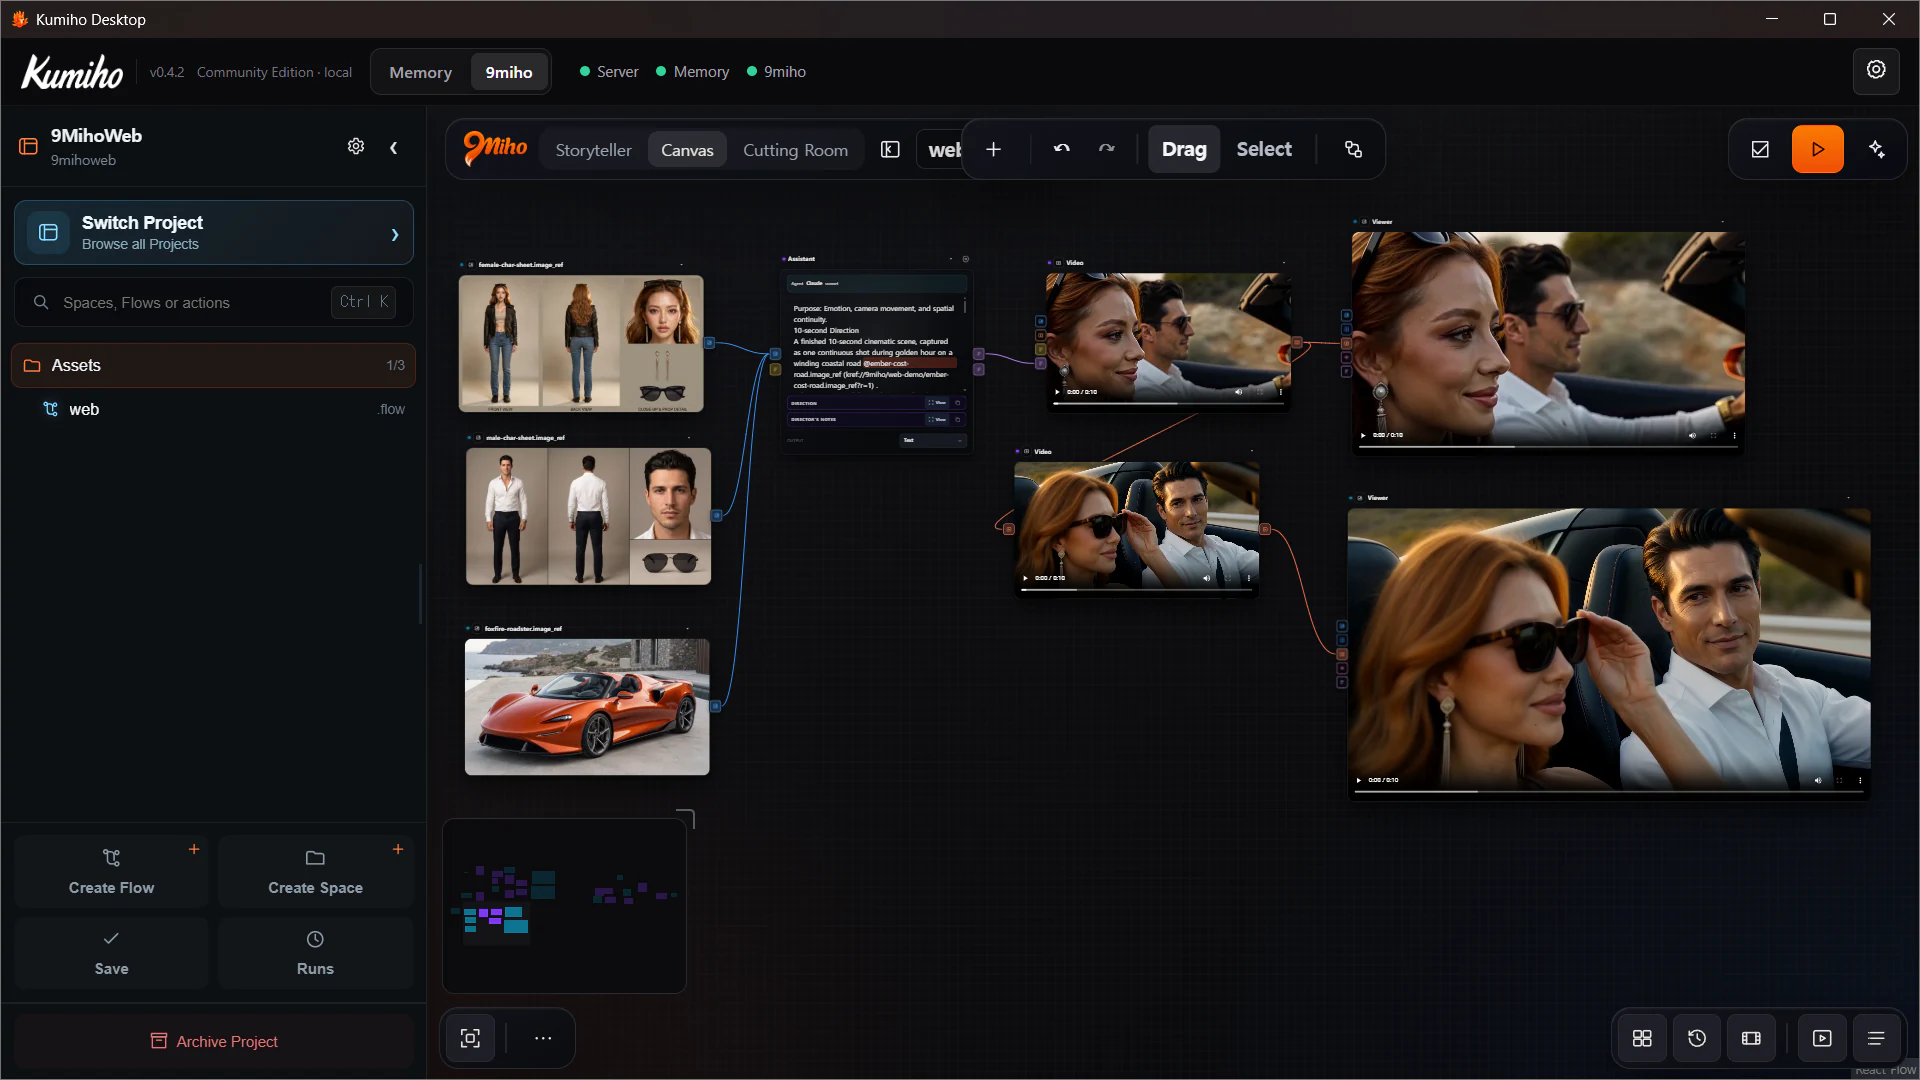This screenshot has height=1080, width=1920.
Task: Open the lower Video node's three-dot menu
Action: pyautogui.click(x=1248, y=578)
